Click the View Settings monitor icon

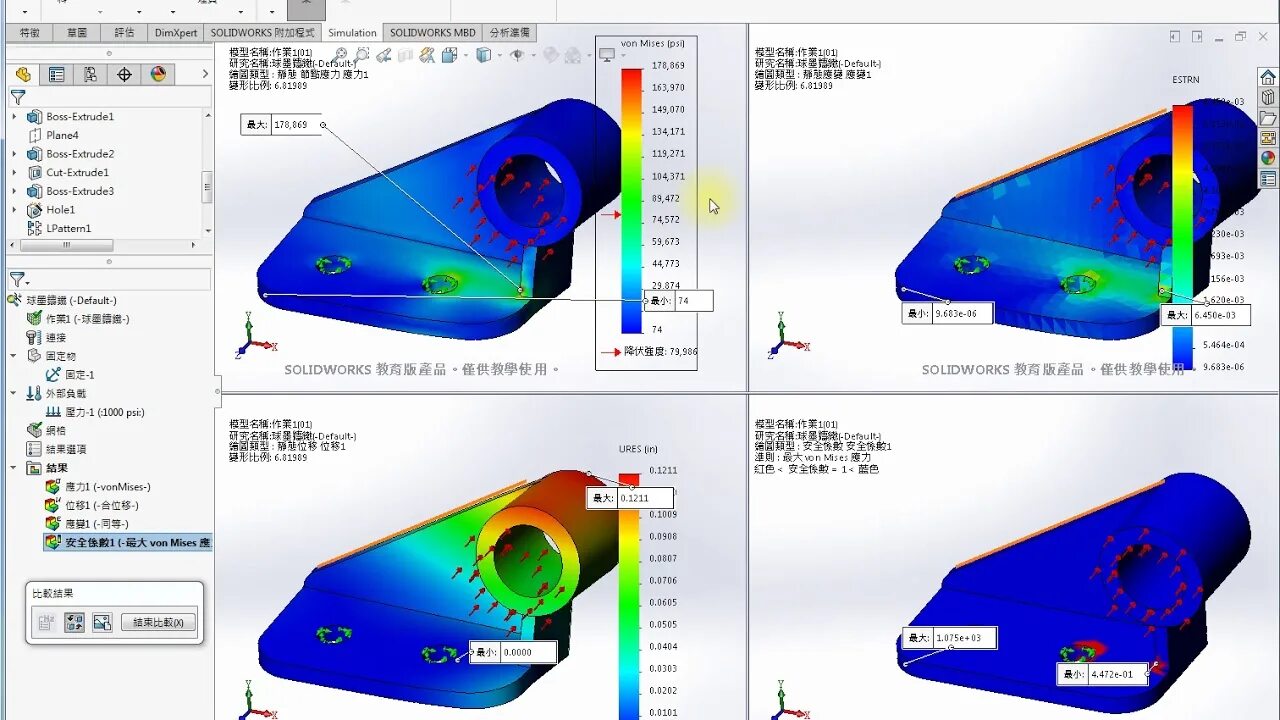(x=606, y=55)
